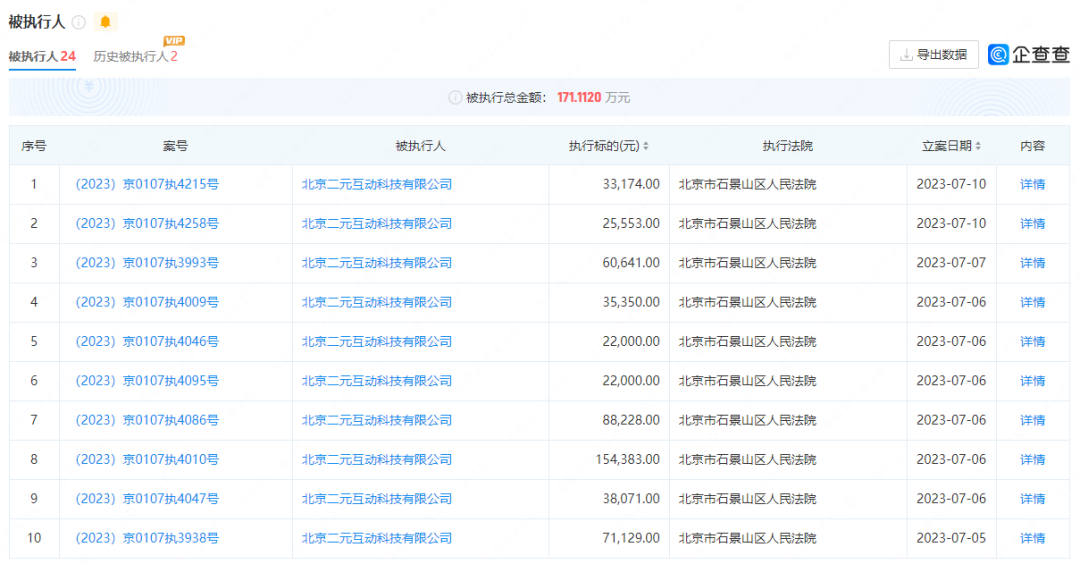1080x564 pixels.
Task: Select the amount 33,174.00
Action: [x=631, y=185]
